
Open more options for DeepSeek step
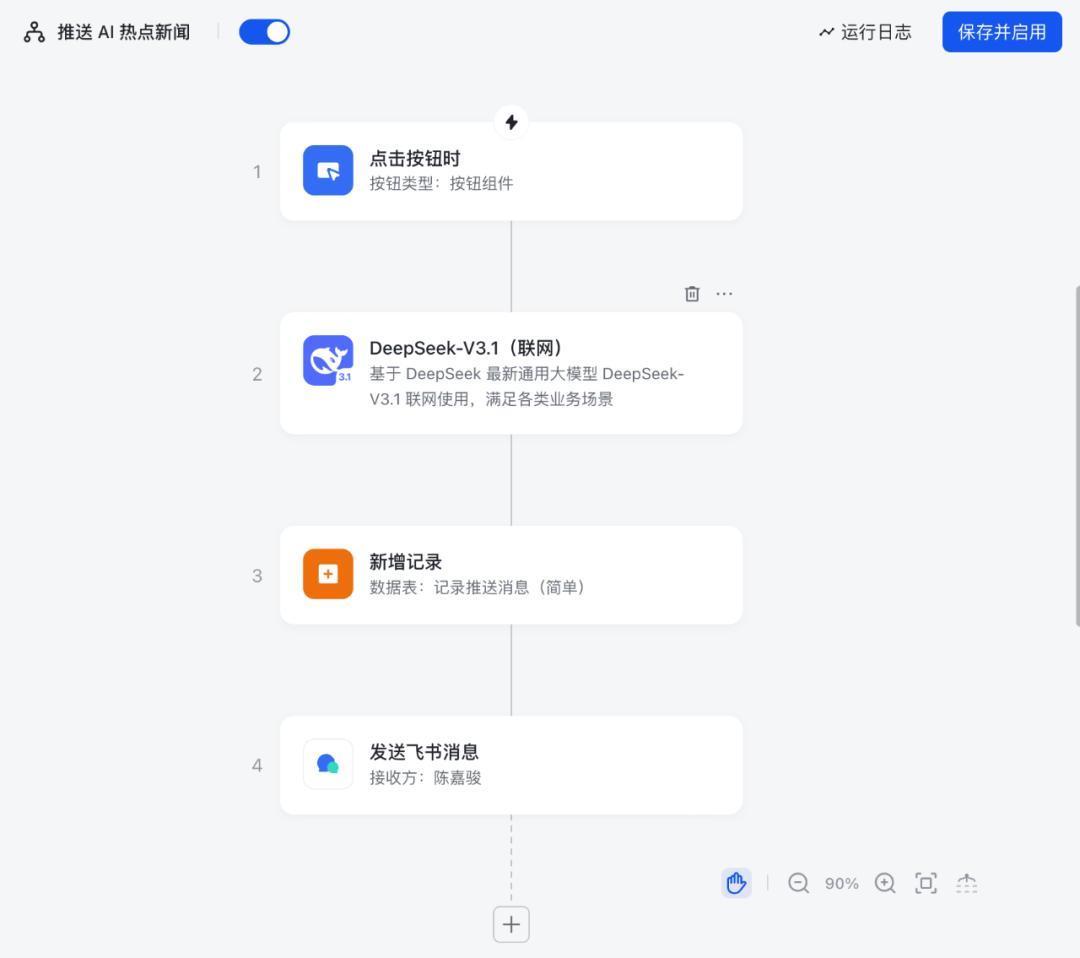(x=724, y=294)
